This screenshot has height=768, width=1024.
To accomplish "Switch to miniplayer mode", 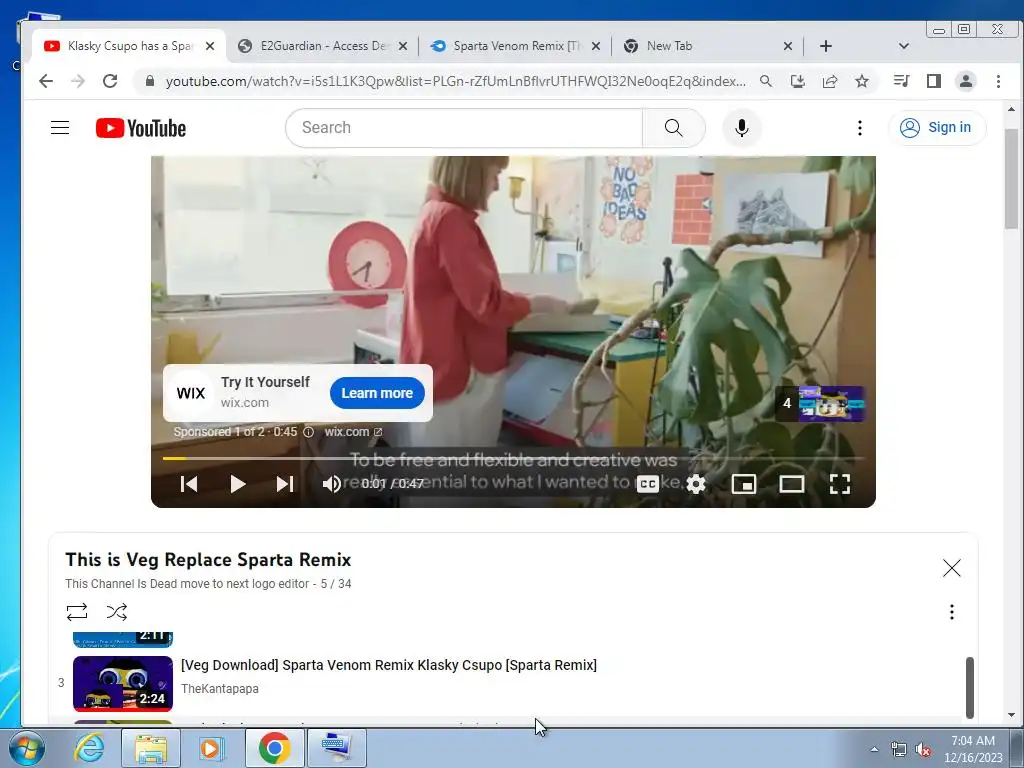I will [x=744, y=484].
